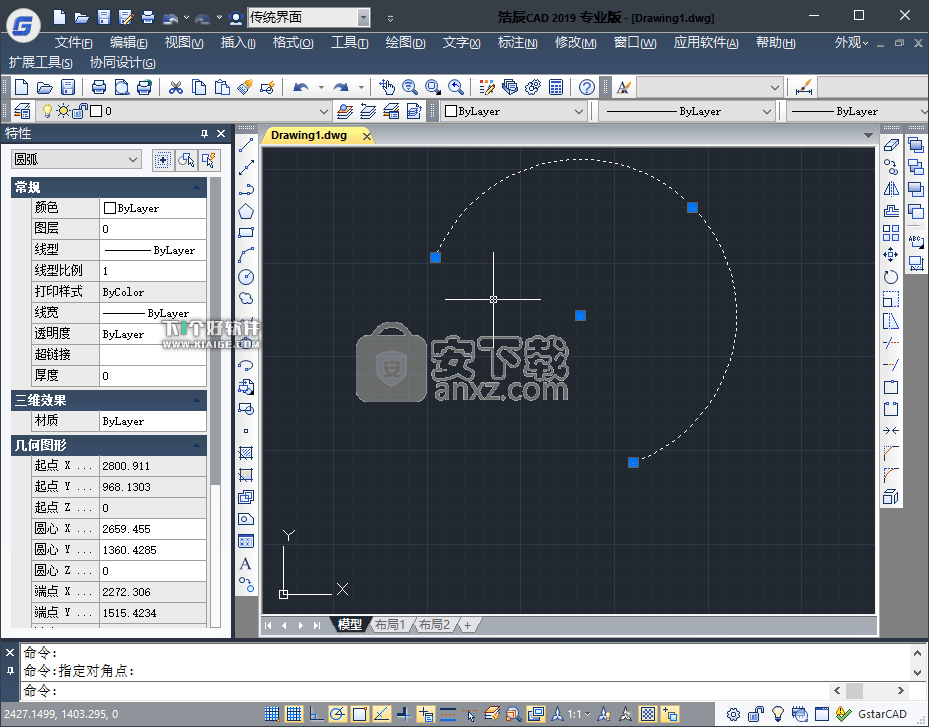Switch to the 布局1 tab
Screen dimensions: 929x727
[x=390, y=624]
